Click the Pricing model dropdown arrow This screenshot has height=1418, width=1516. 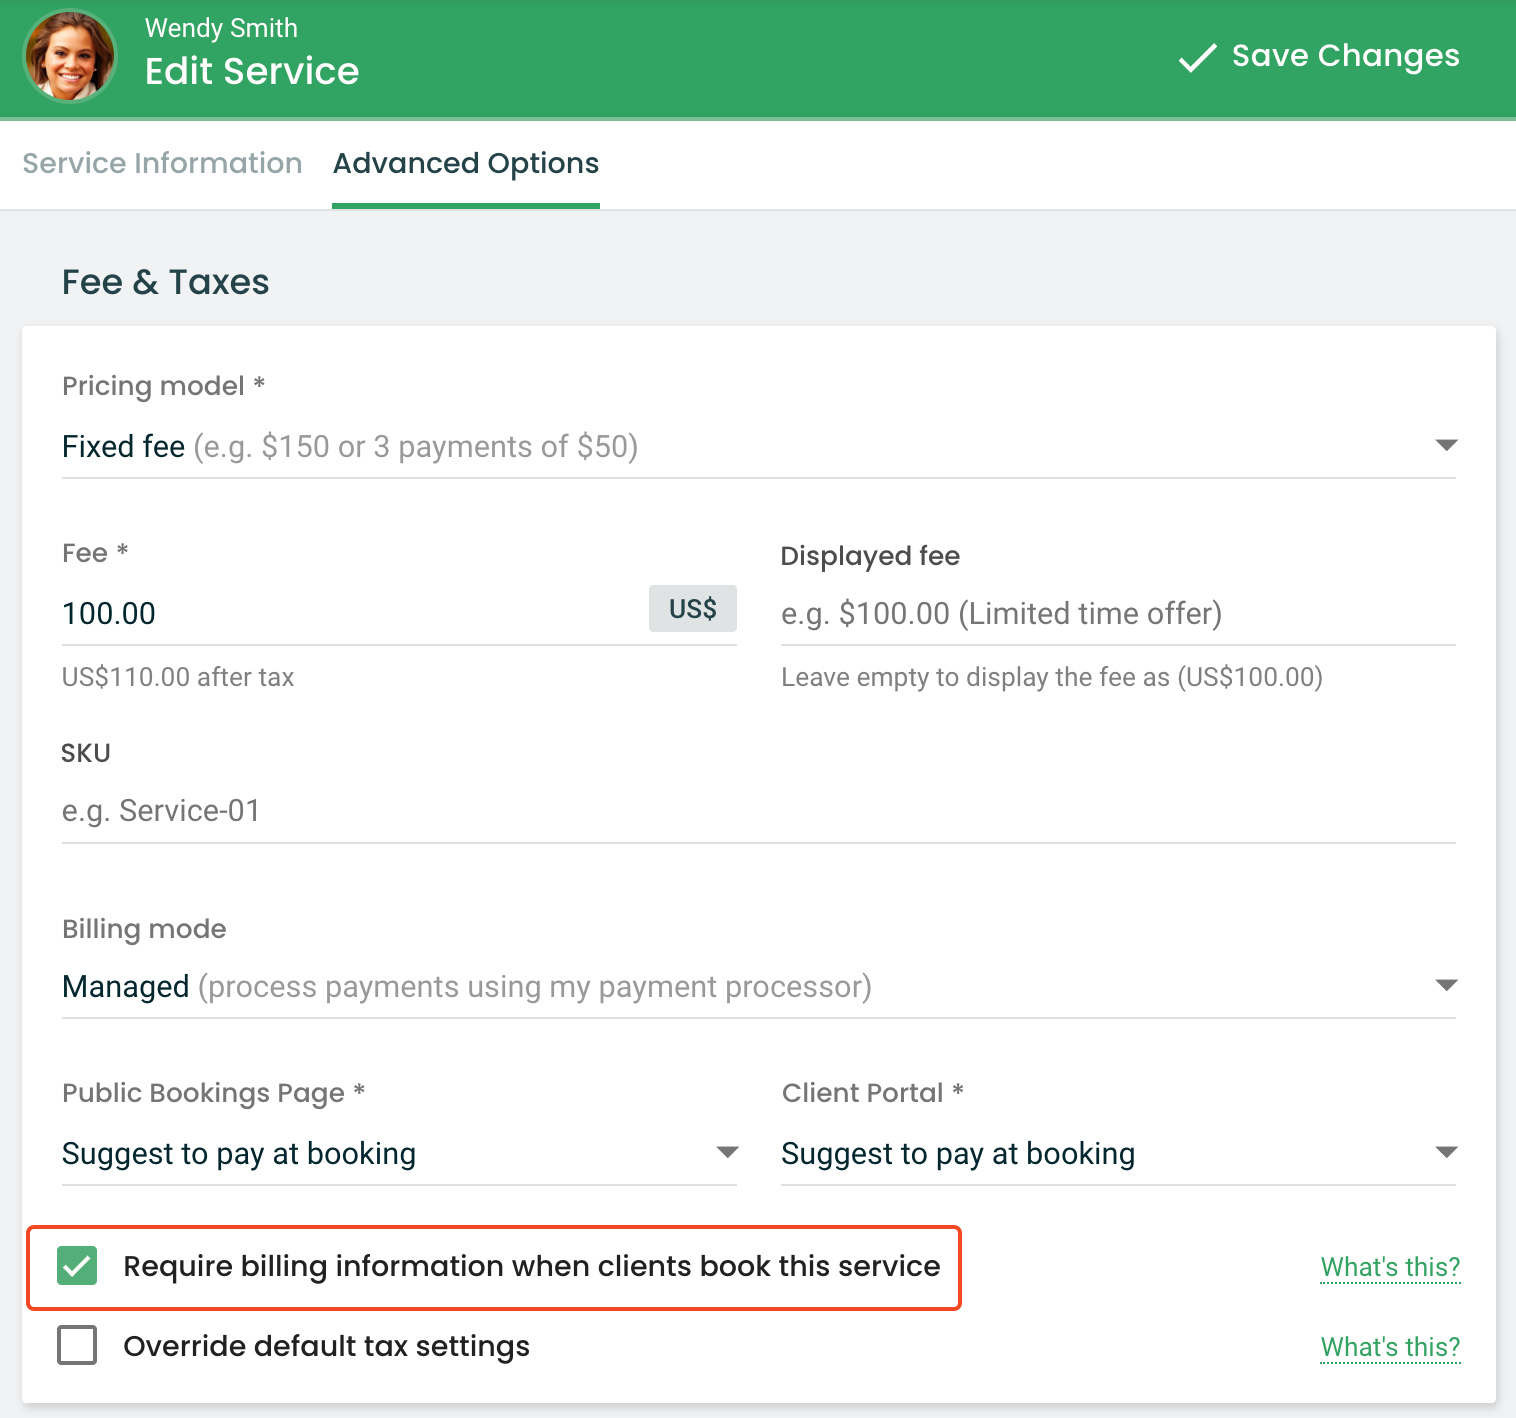[x=1445, y=445]
